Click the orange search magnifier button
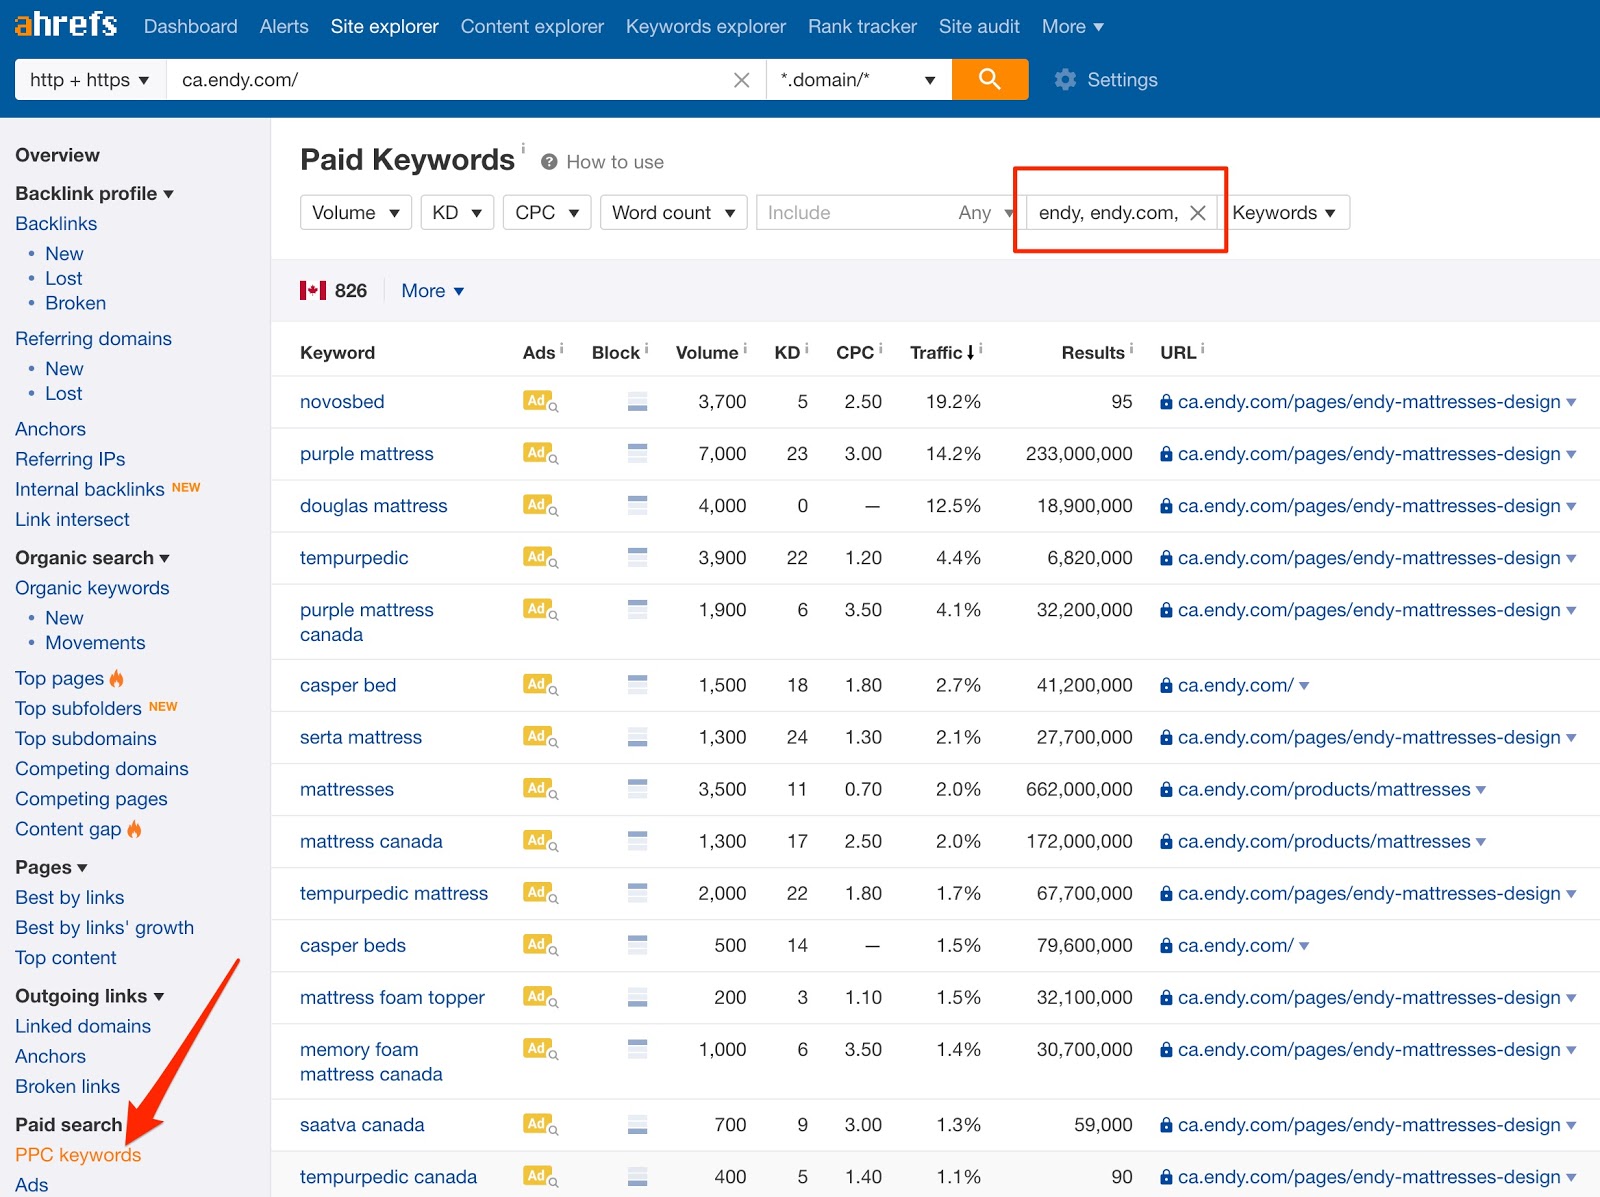Screen dimensions: 1600x1197 pos(990,79)
